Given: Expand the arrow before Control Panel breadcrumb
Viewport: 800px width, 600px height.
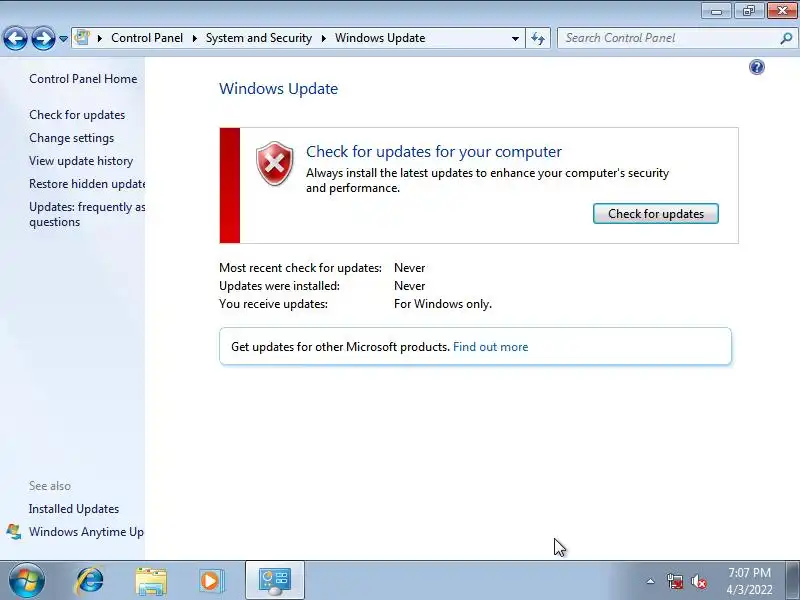Looking at the screenshot, I should 100,38.
